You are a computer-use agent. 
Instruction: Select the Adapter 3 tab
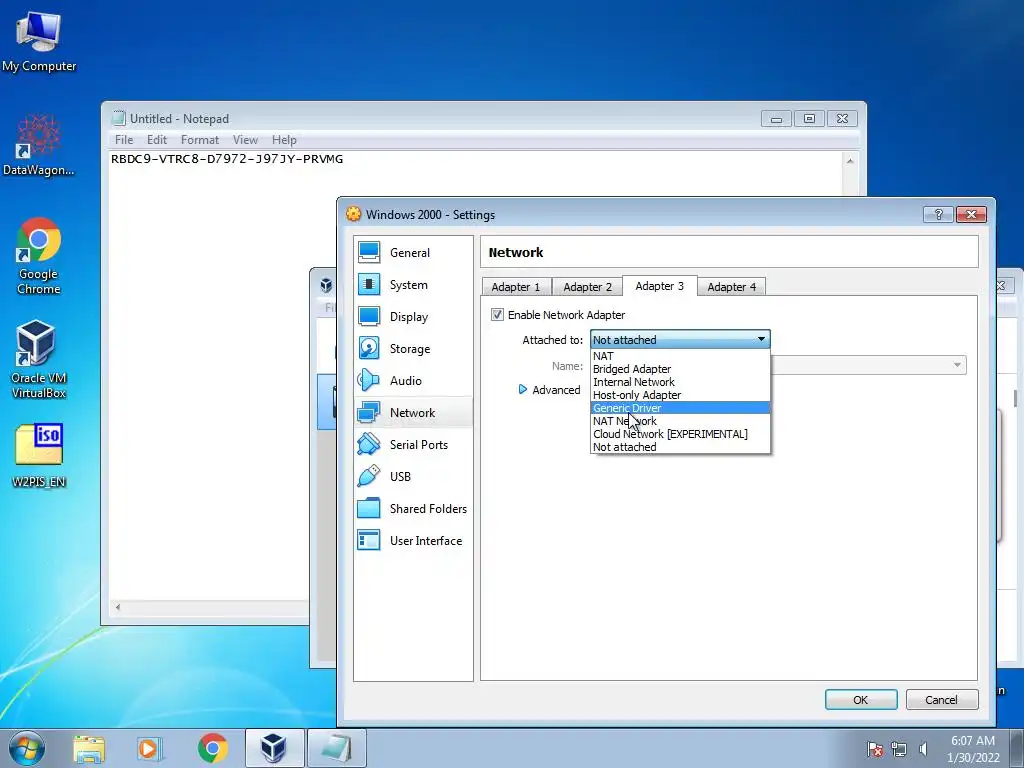(x=660, y=286)
